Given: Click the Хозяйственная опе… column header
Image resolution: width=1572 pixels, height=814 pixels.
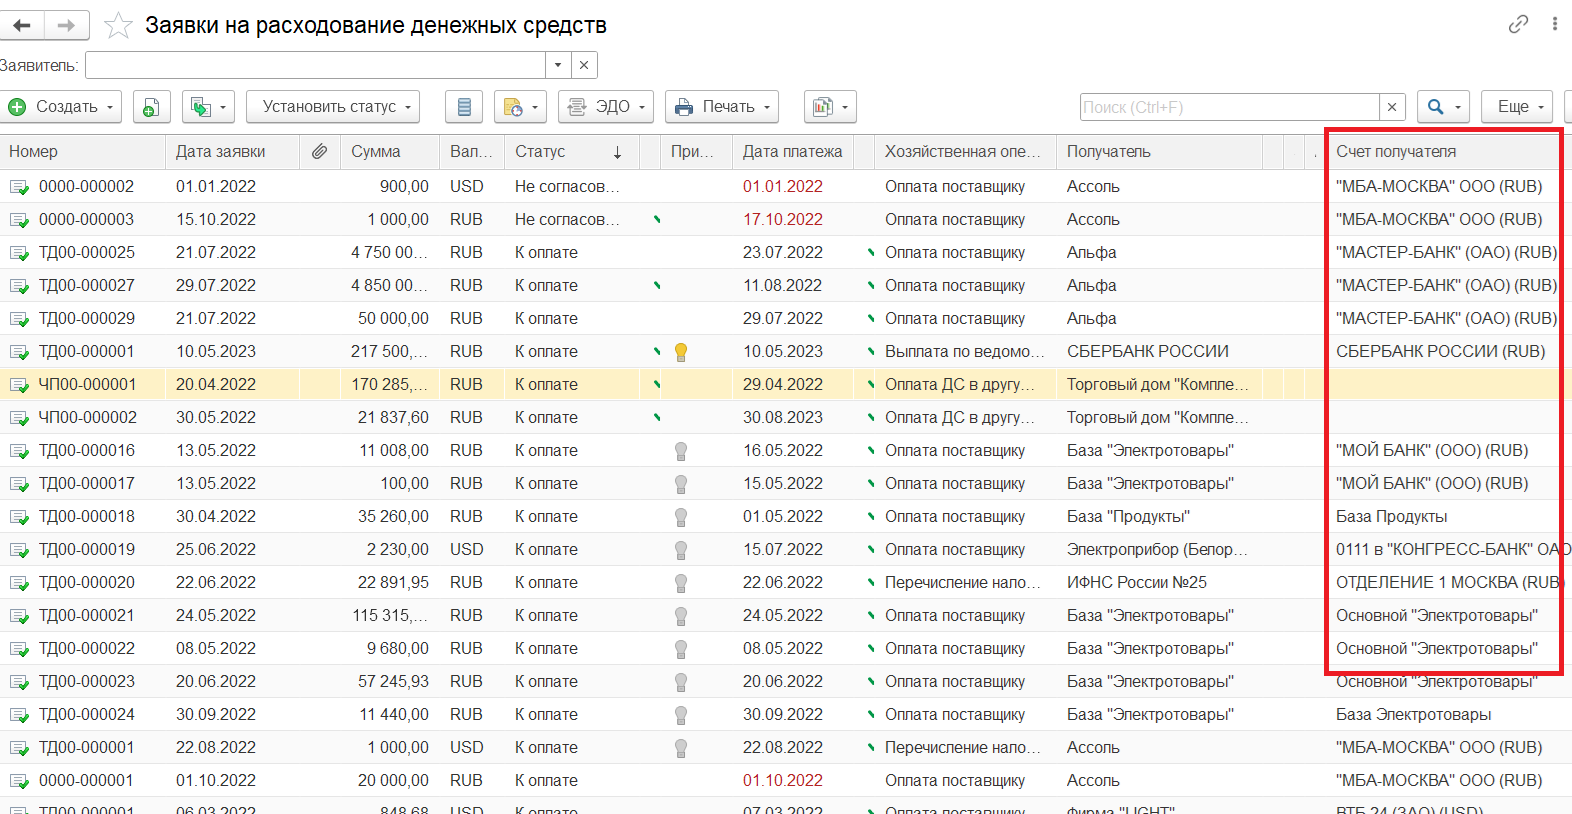Looking at the screenshot, I should coord(965,152).
